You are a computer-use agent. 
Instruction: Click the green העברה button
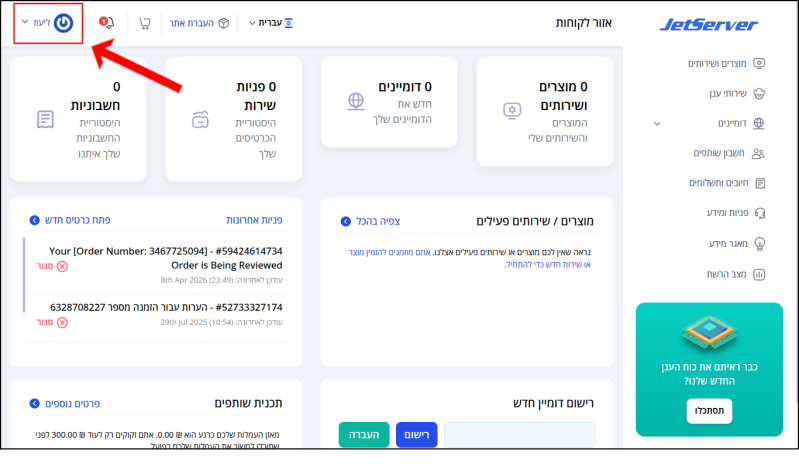(x=364, y=434)
